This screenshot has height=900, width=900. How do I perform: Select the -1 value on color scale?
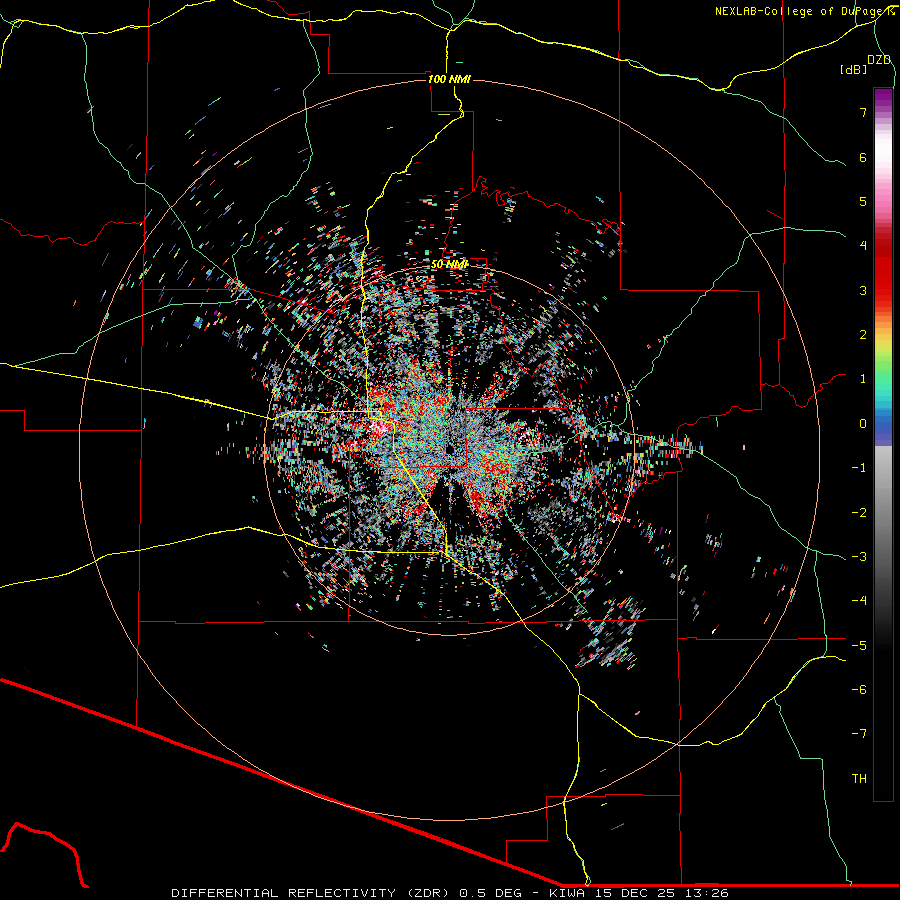(859, 468)
